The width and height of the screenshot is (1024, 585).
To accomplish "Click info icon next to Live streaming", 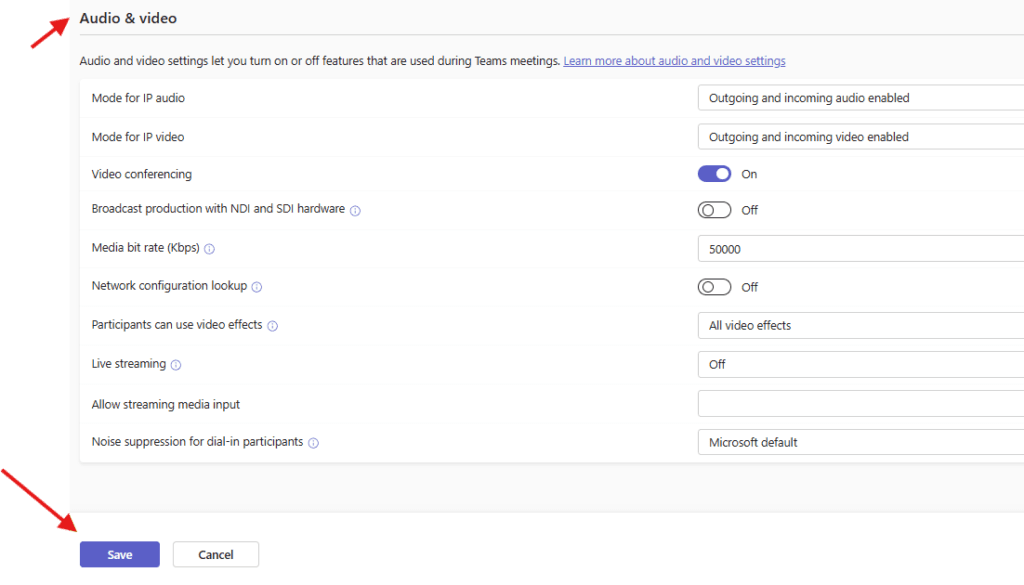I will coord(176,365).
